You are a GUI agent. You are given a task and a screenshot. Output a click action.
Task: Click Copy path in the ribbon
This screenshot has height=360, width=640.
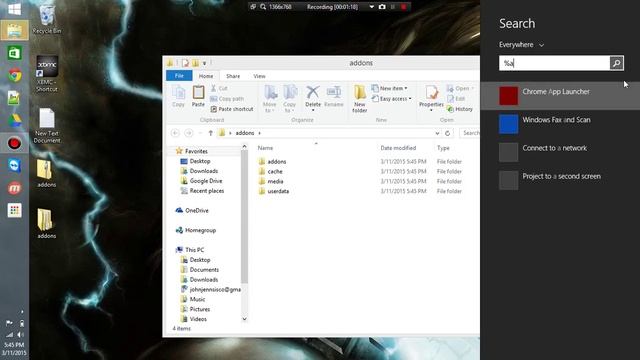tap(227, 99)
